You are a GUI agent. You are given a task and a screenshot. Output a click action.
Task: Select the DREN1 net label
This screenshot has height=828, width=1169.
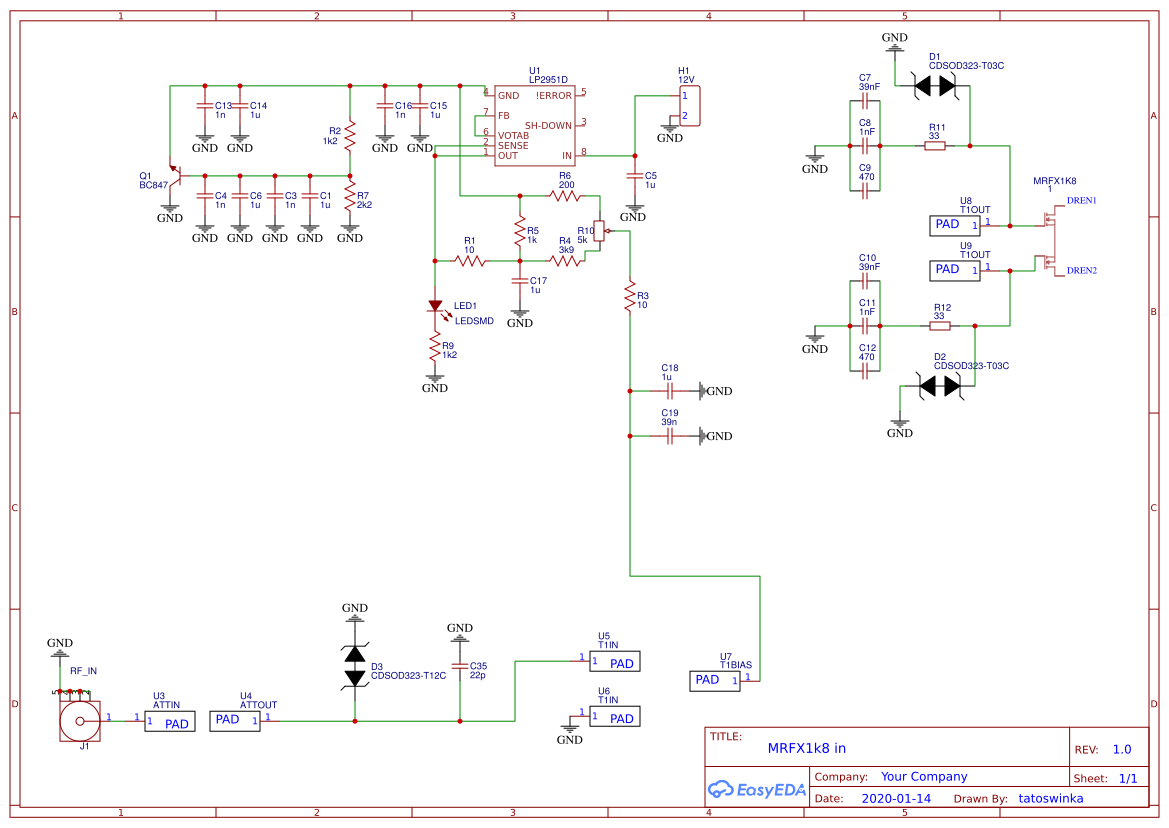pyautogui.click(x=1082, y=200)
